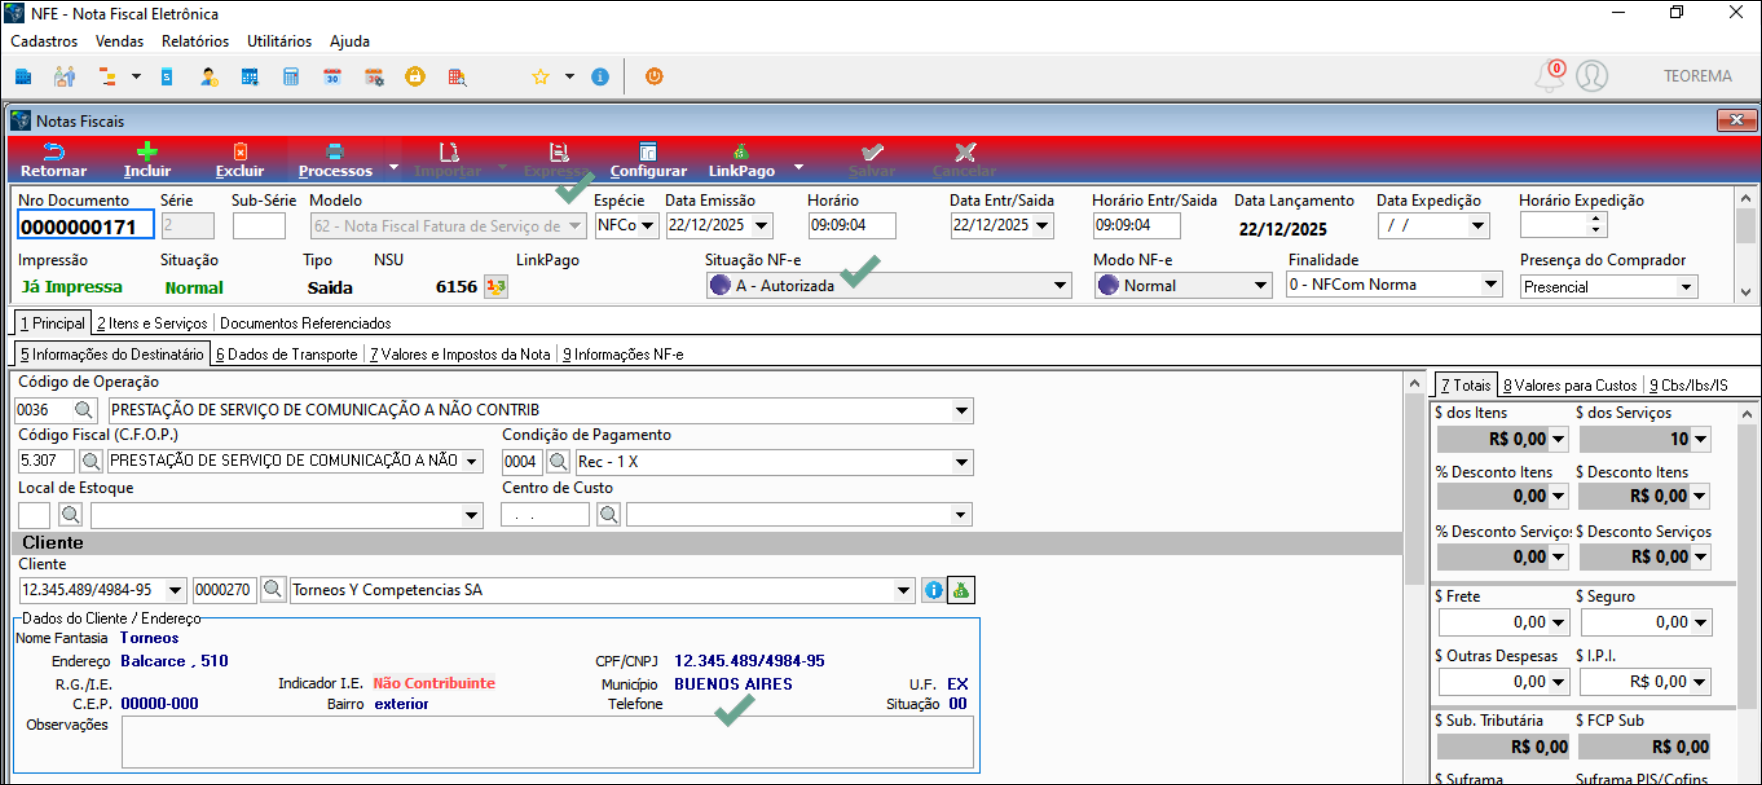Click the search icon beside Código de Operação
This screenshot has height=785, width=1762.
[x=84, y=410]
